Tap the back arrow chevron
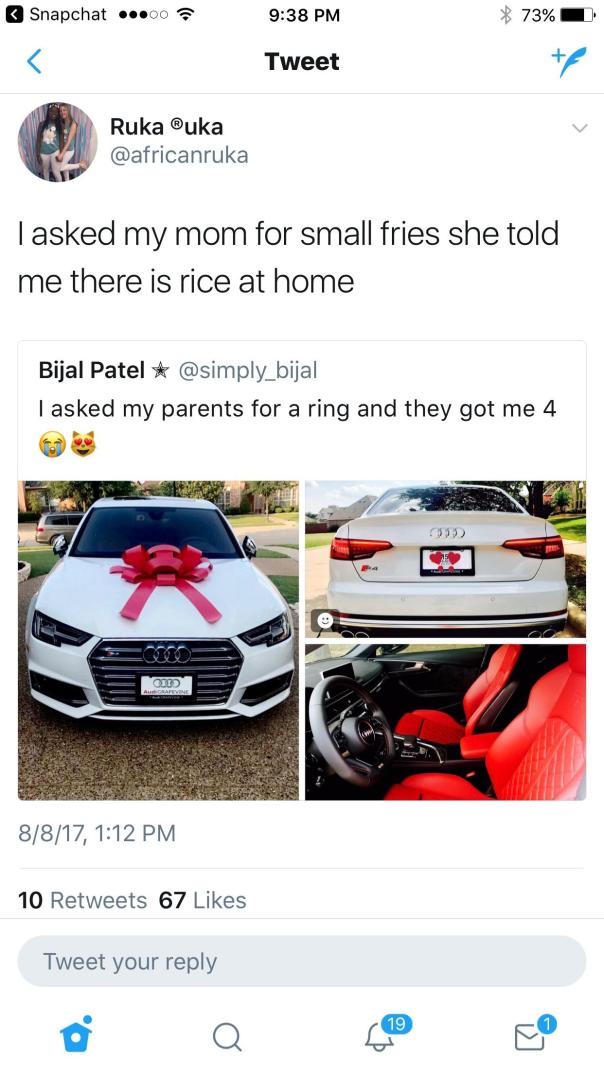Image resolution: width=604 pixels, height=1073 pixels. [34, 62]
